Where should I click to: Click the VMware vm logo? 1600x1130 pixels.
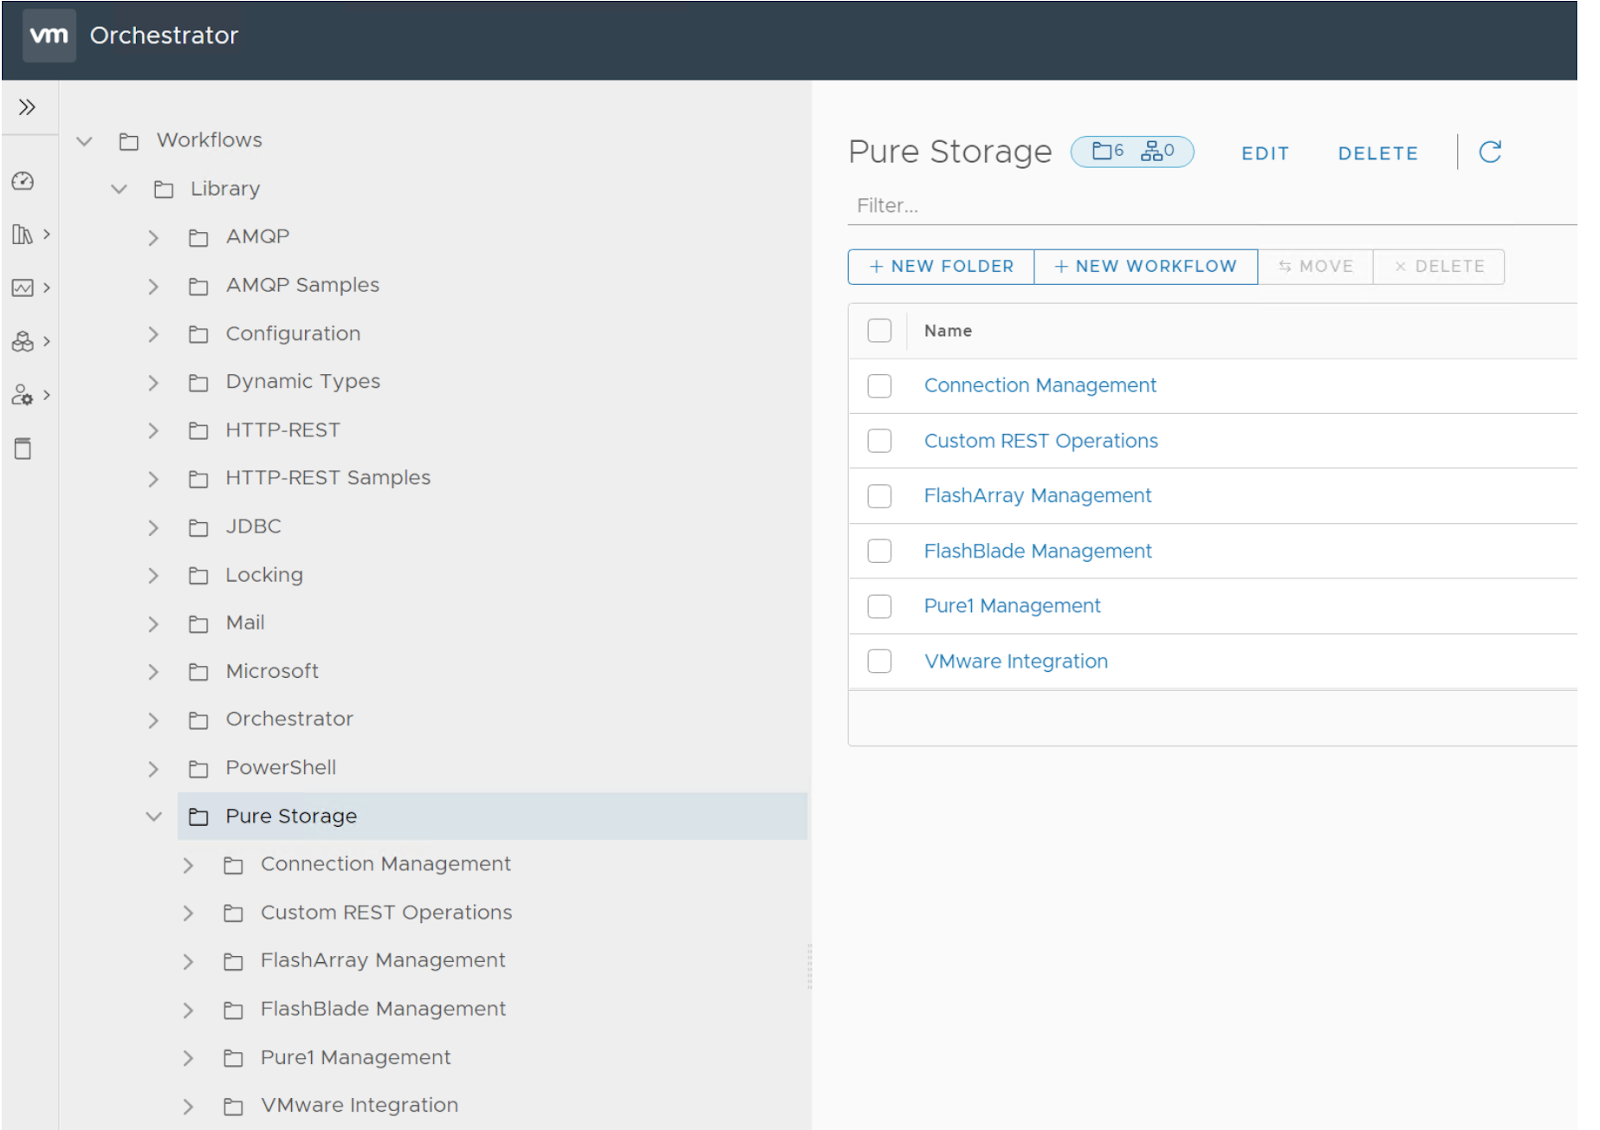[49, 35]
